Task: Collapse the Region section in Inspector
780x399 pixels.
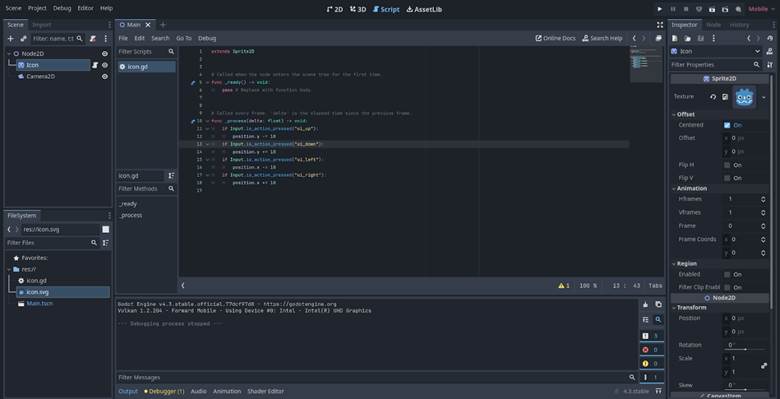Action: (x=674, y=264)
